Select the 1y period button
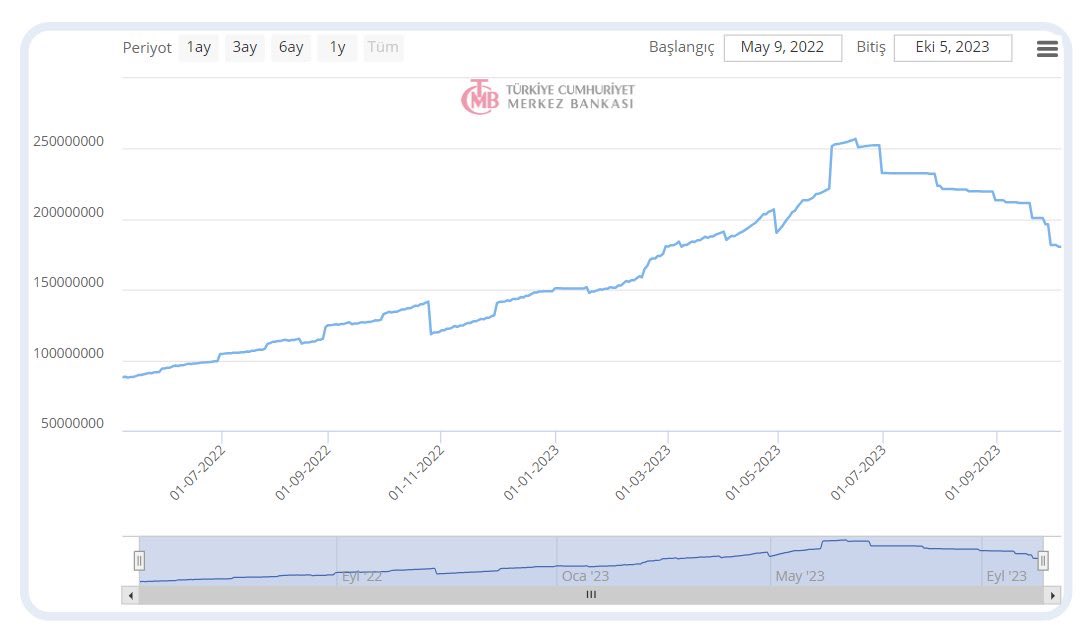 pyautogui.click(x=337, y=47)
